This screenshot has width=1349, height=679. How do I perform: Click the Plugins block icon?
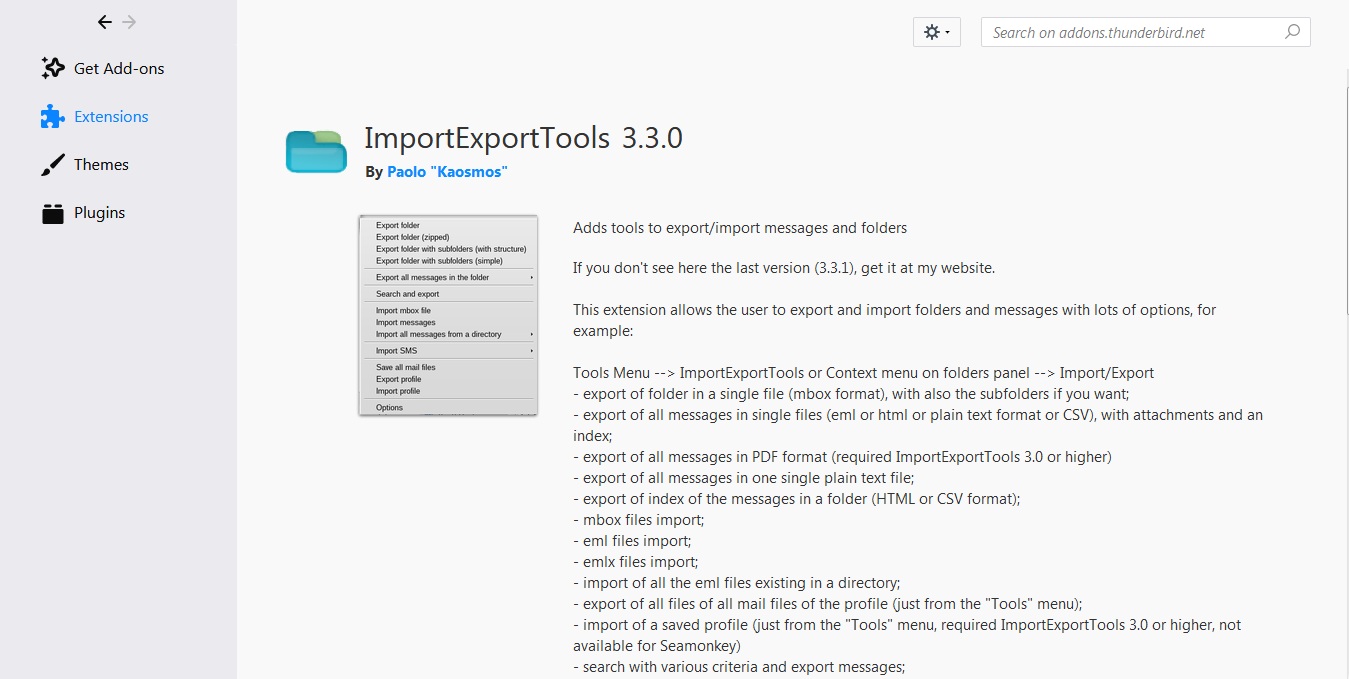[x=53, y=212]
